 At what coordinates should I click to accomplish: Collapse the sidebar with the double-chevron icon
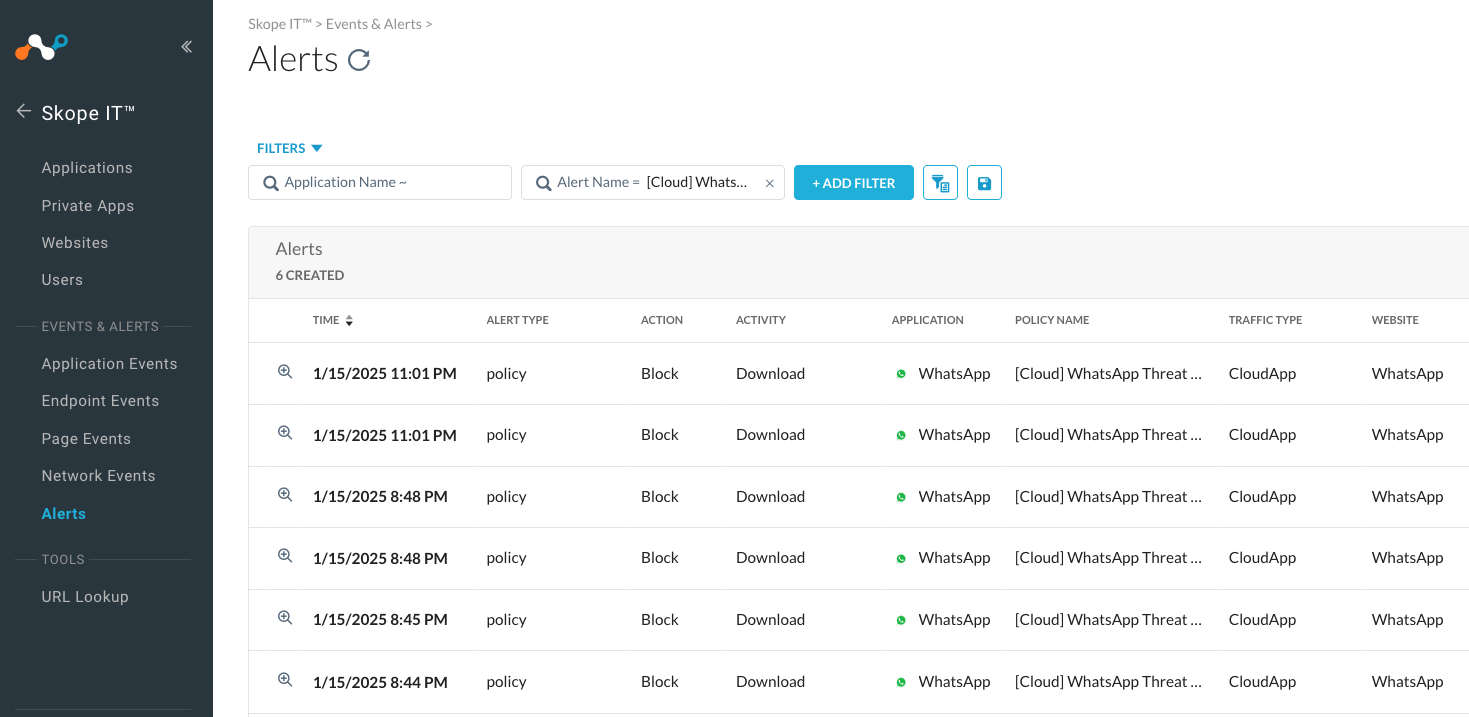coord(186,46)
